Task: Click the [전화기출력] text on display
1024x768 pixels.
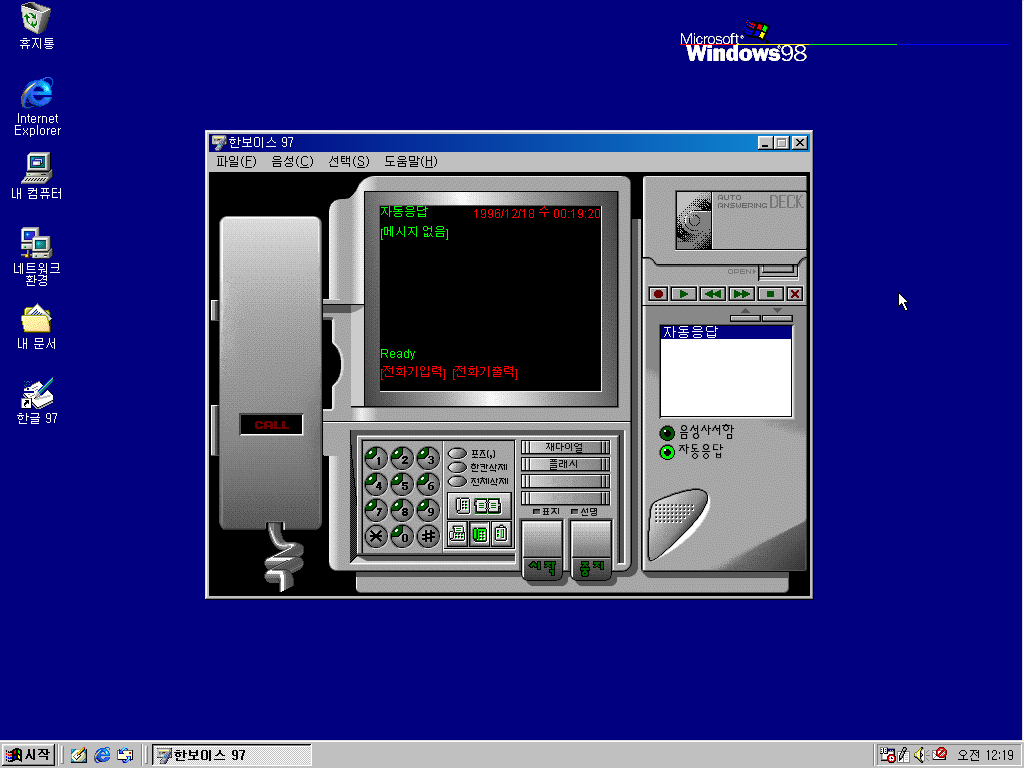Action: pyautogui.click(x=485, y=372)
